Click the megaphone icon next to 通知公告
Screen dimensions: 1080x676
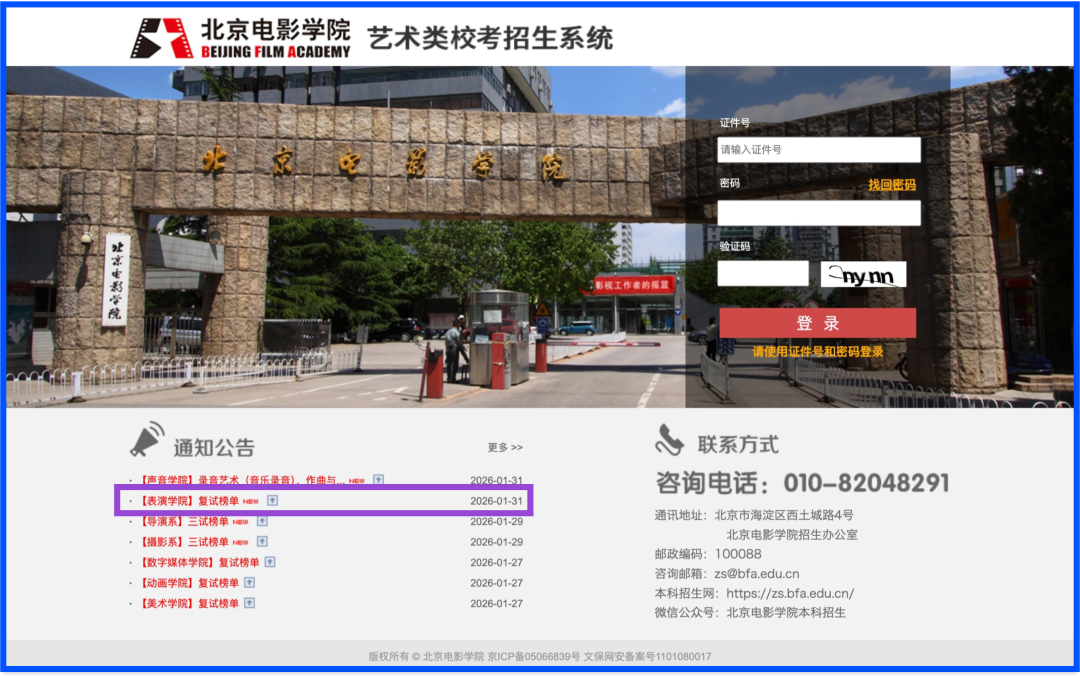(147, 440)
